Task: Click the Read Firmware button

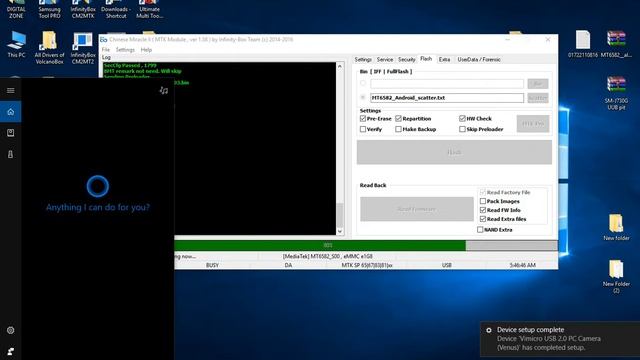Action: (417, 209)
